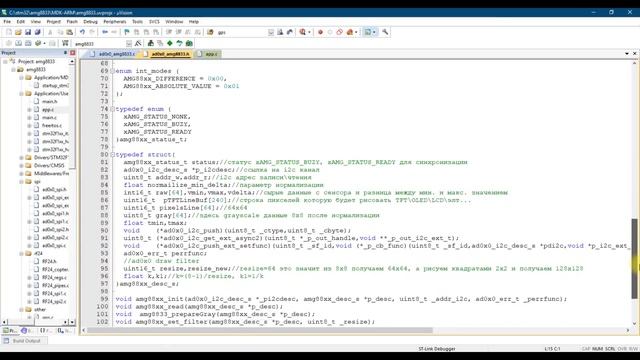The height and width of the screenshot is (360, 640).
Task: Collapse the Project: amg8833 tree root
Action: (5, 61)
